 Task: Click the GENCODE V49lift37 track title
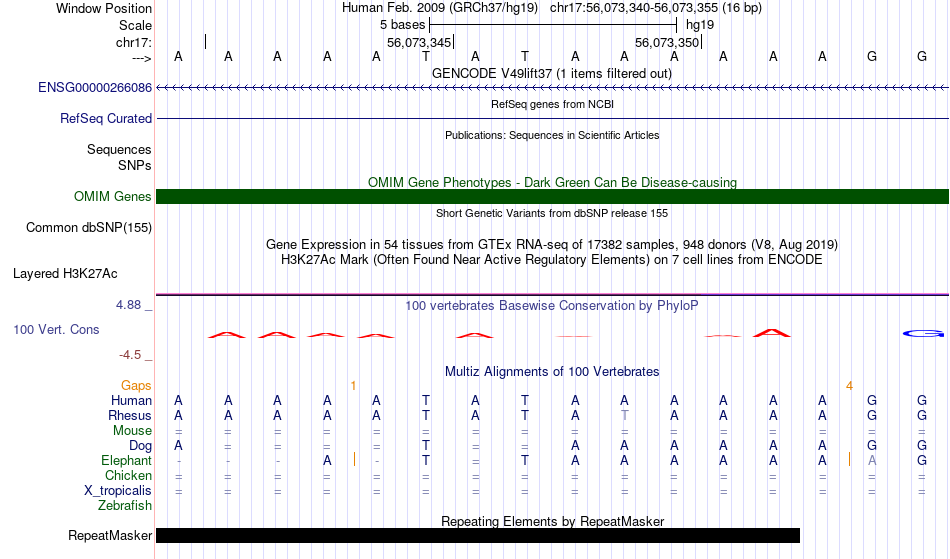(551, 74)
